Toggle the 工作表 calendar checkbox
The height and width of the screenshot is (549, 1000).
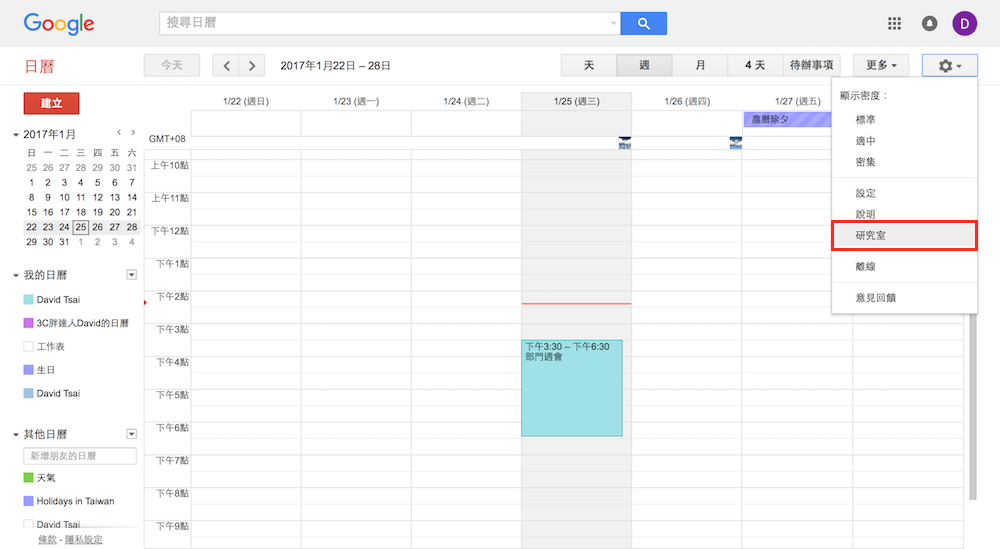[x=29, y=346]
